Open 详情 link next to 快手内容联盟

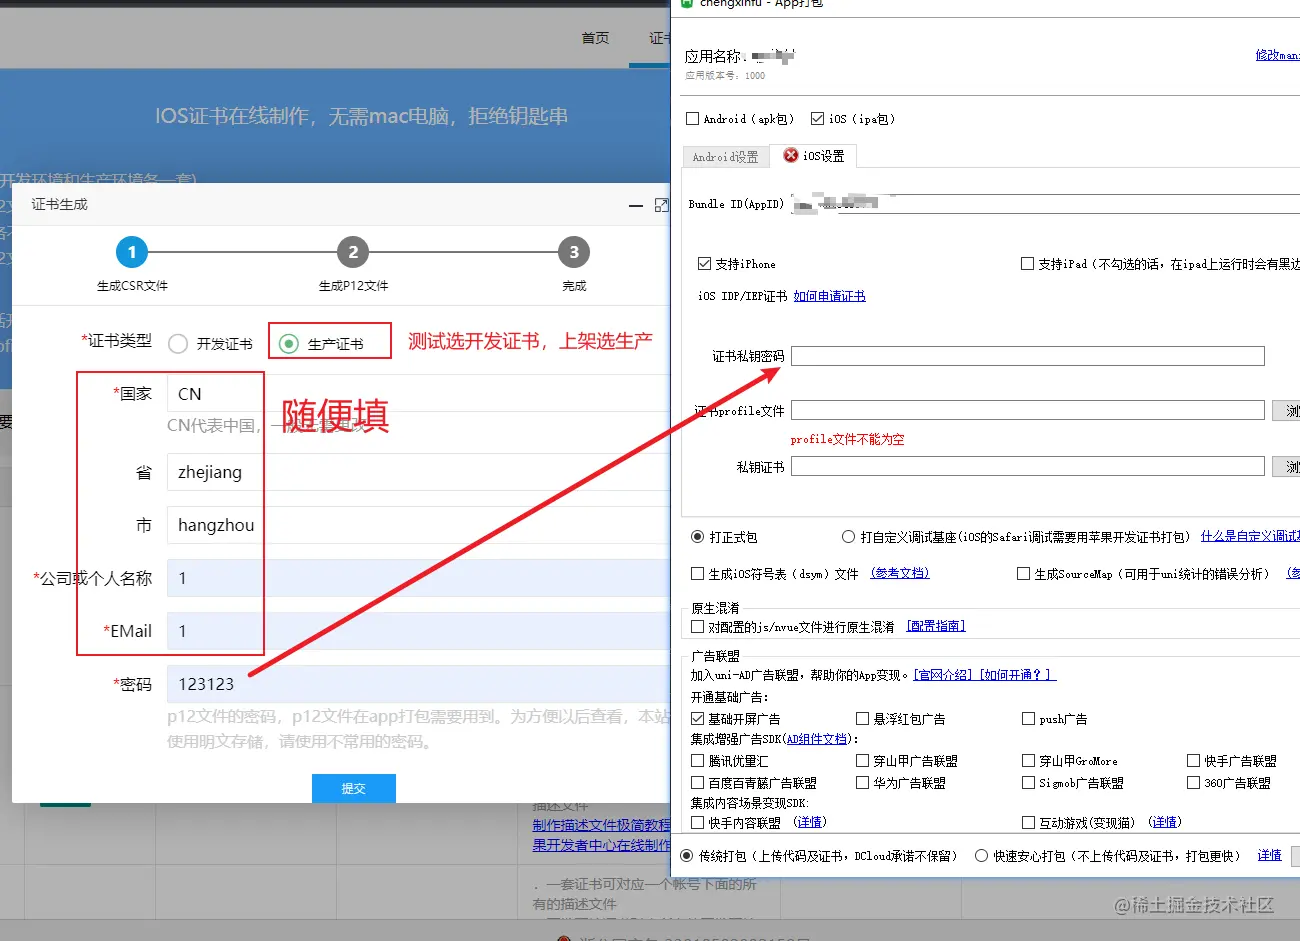tap(810, 822)
